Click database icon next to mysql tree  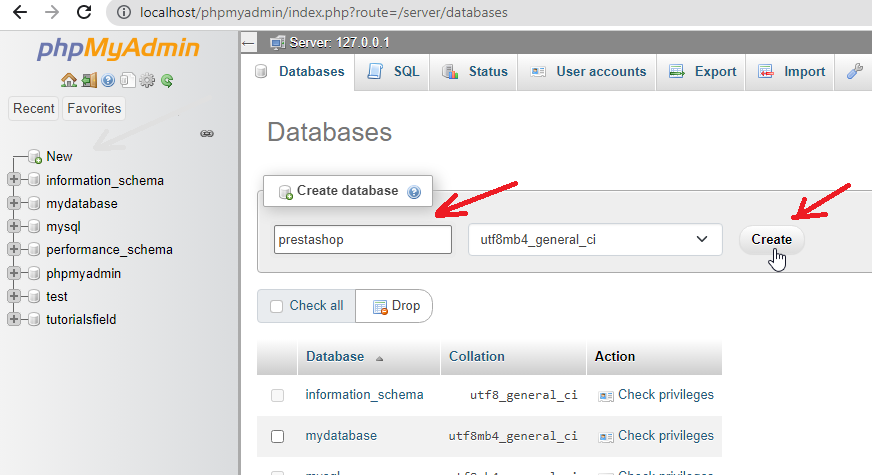34,226
